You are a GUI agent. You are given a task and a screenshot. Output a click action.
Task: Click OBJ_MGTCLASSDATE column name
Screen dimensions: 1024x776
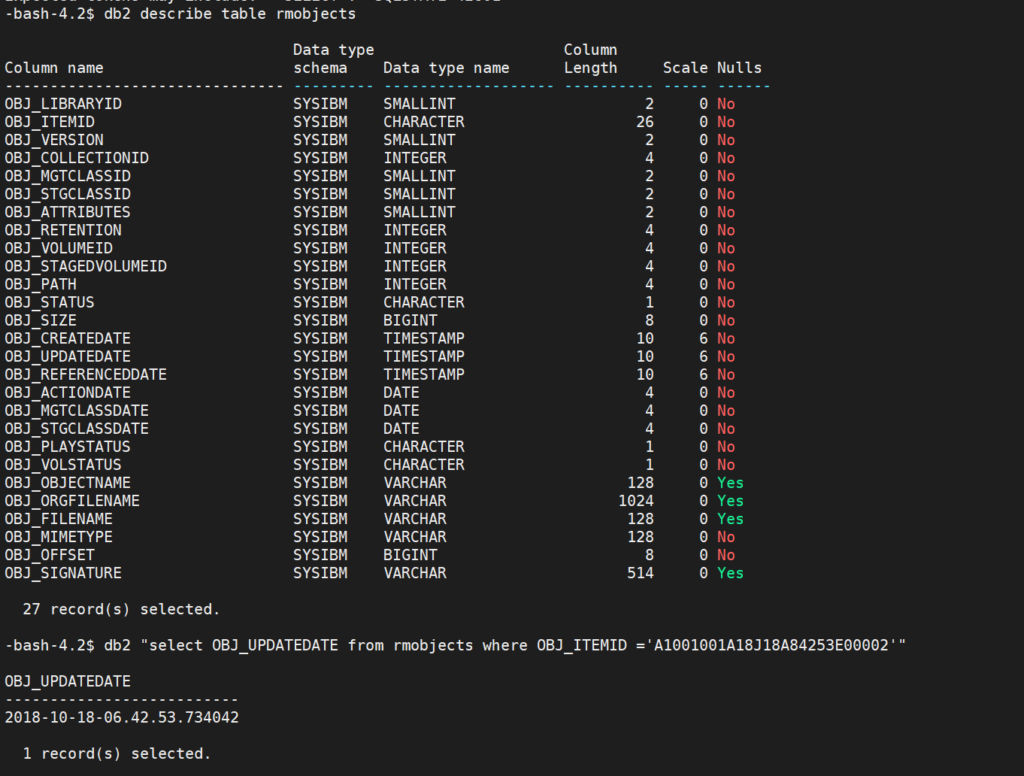coord(76,411)
